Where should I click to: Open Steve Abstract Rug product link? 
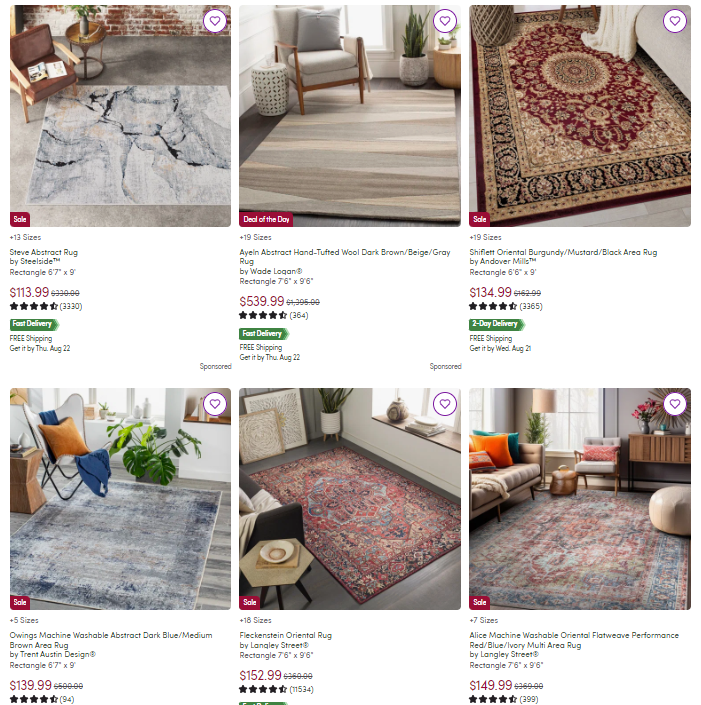pyautogui.click(x=44, y=252)
